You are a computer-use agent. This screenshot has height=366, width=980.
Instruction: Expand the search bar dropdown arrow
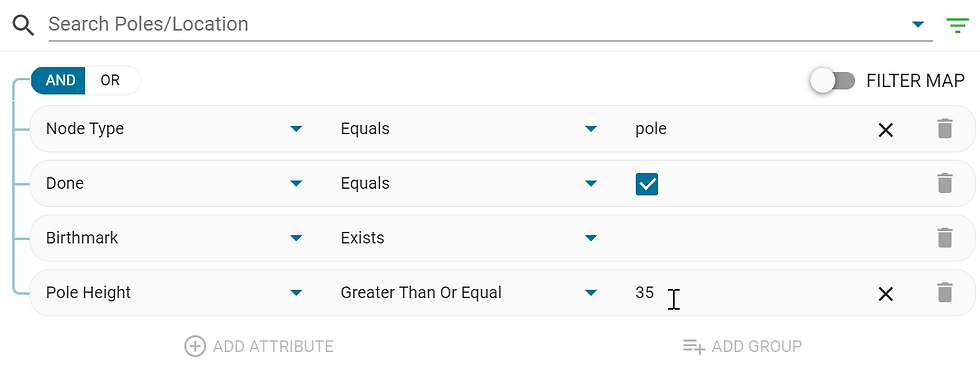tap(918, 24)
